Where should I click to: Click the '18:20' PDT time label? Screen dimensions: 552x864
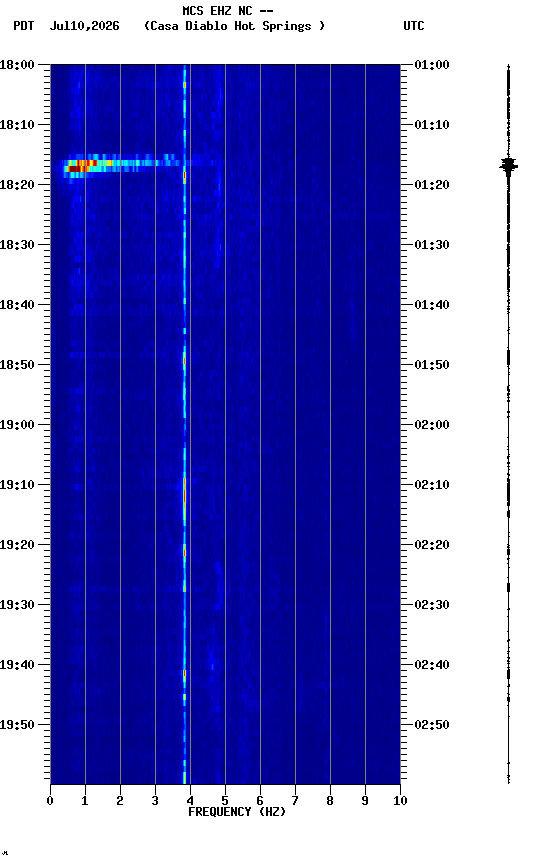point(17,185)
